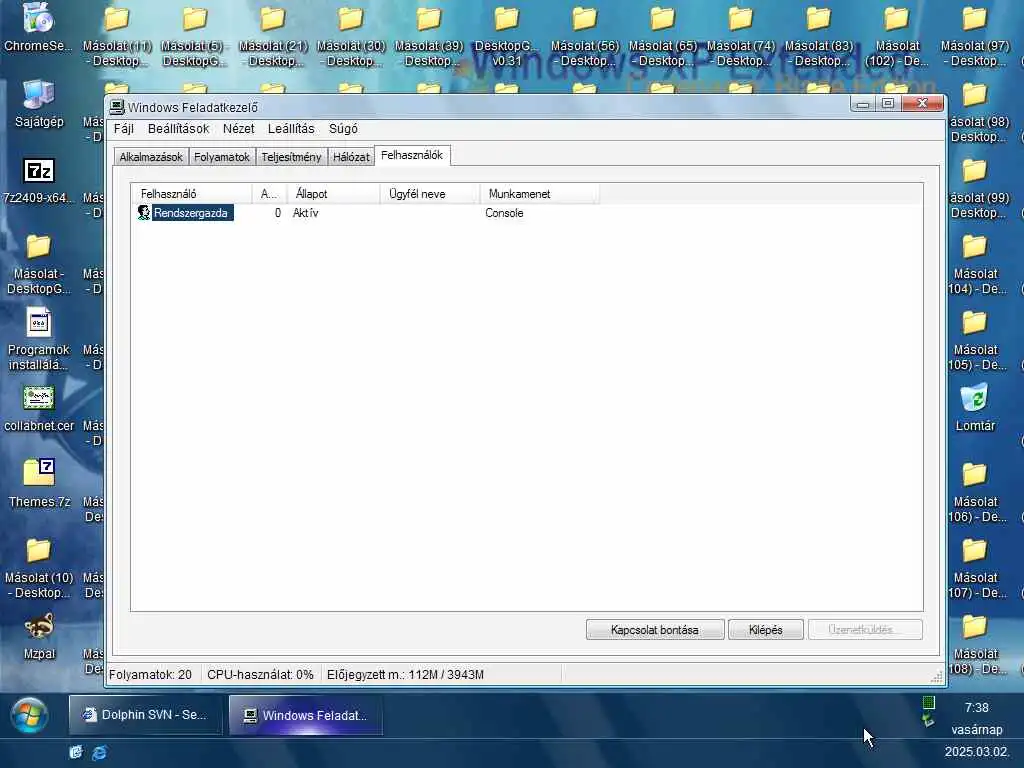Click the Folyamatok: 20 status entry
Viewport: 1024px width, 768px height.
click(151, 675)
